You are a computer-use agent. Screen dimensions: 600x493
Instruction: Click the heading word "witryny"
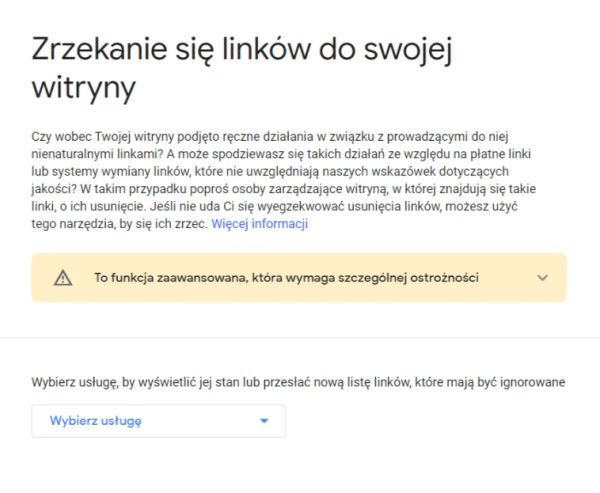click(84, 89)
